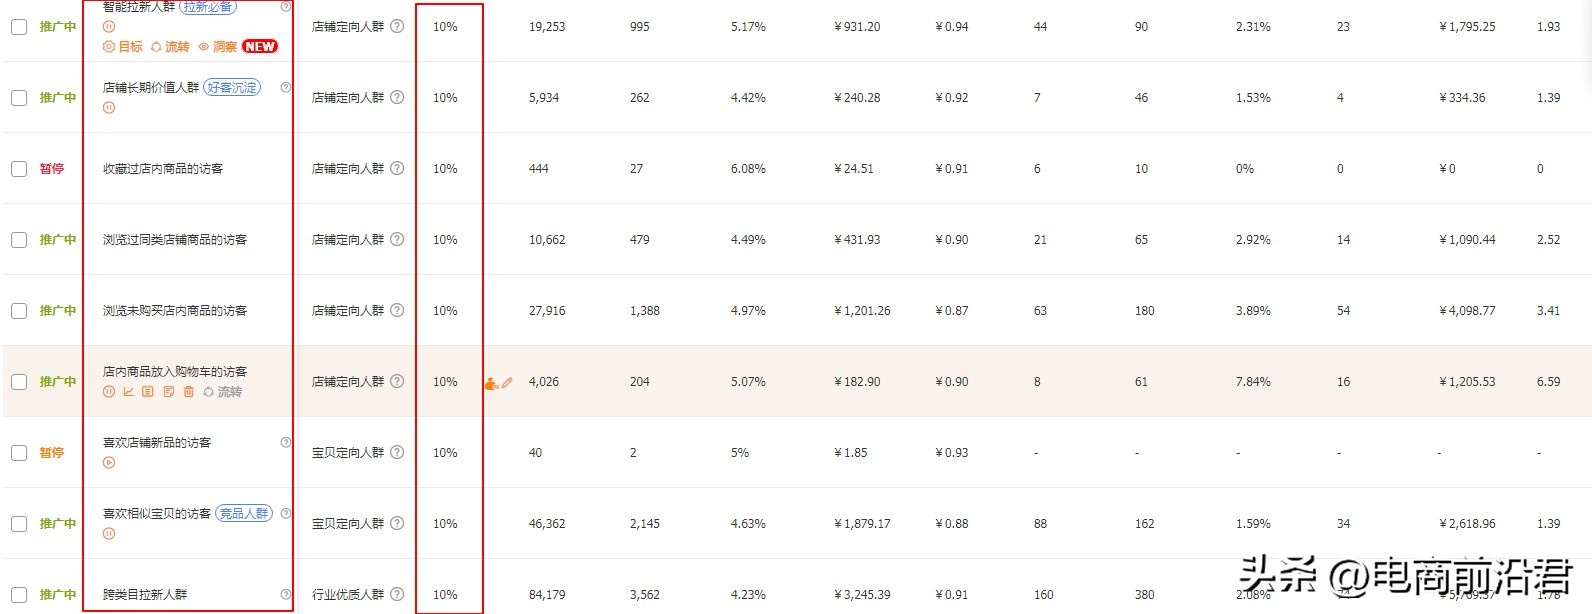Click the 竞品人群 tag

click(x=244, y=513)
